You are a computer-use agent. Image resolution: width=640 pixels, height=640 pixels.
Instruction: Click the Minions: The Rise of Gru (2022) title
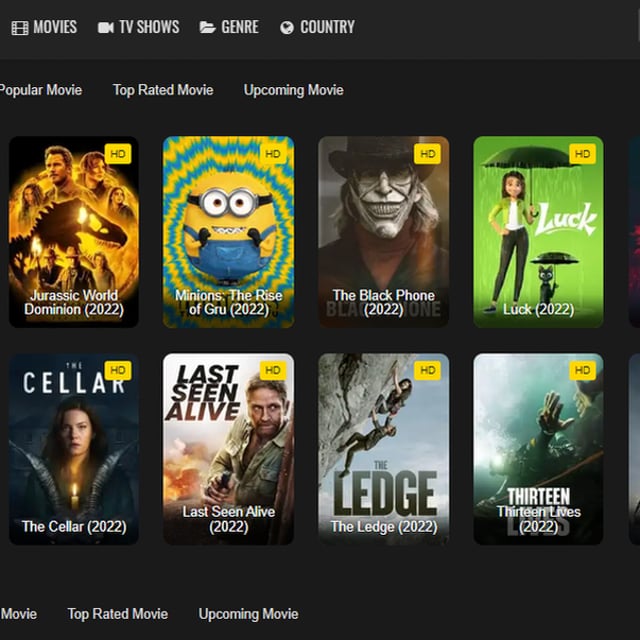(229, 302)
